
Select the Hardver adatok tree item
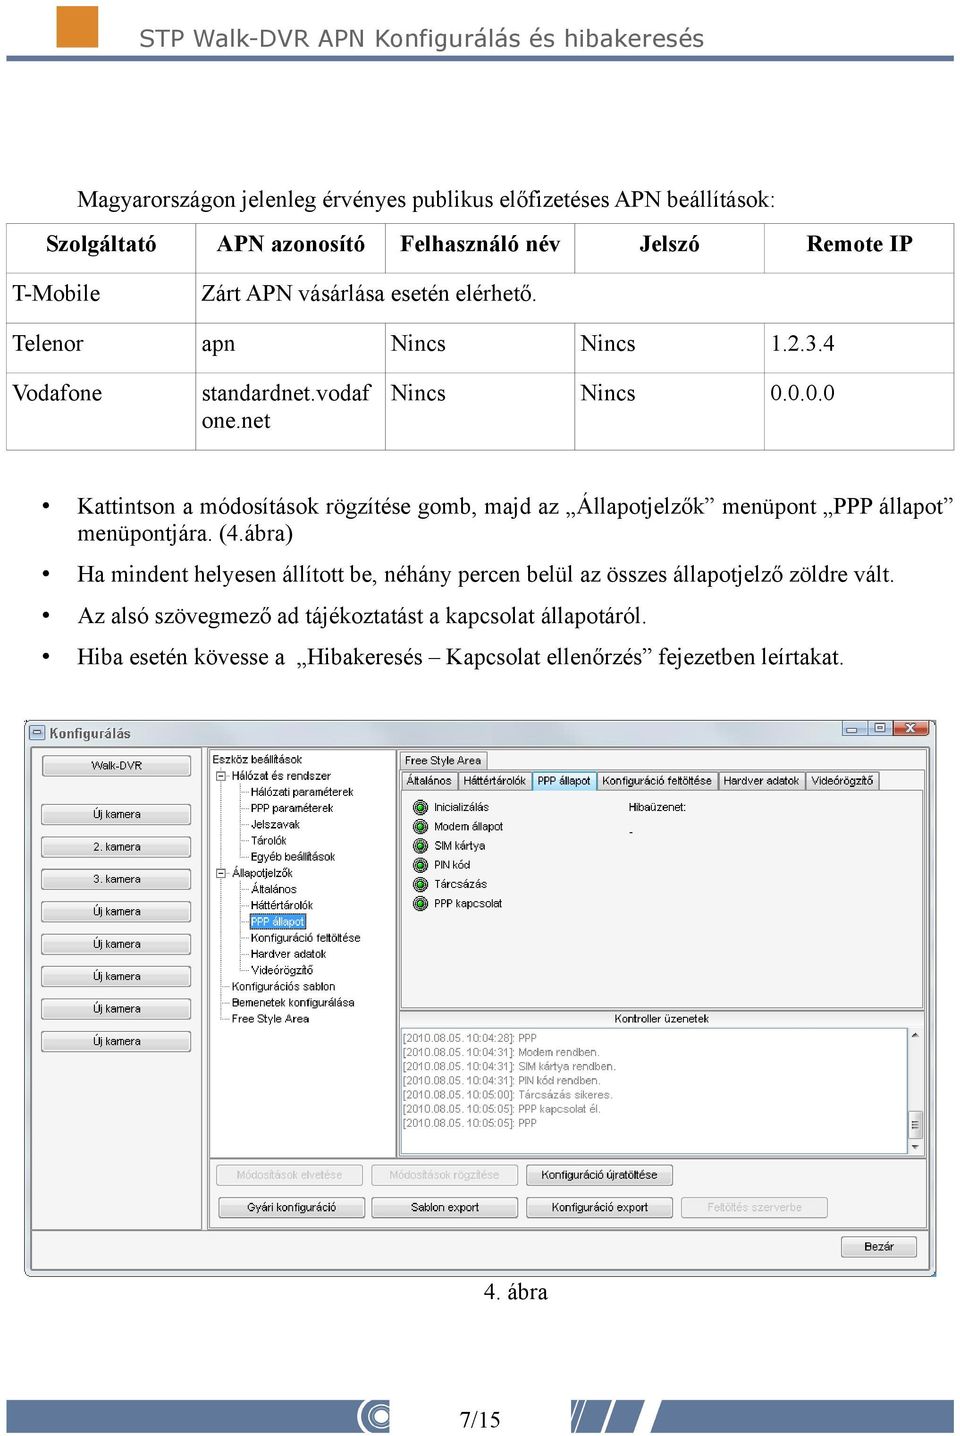pos(288,954)
